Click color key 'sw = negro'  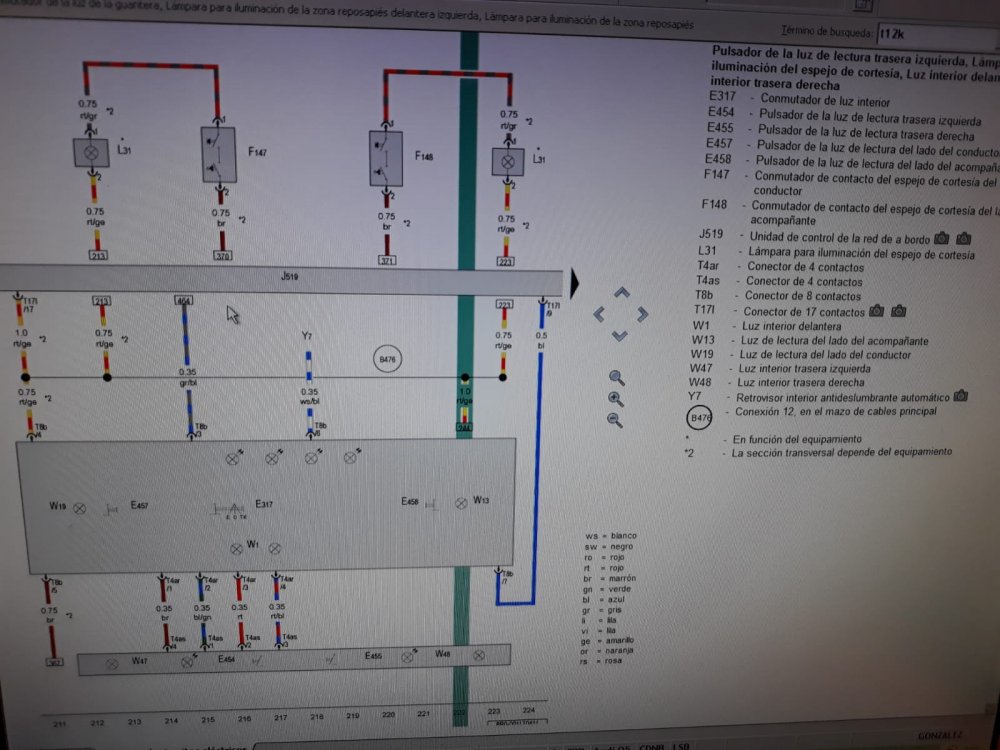pyautogui.click(x=608, y=547)
